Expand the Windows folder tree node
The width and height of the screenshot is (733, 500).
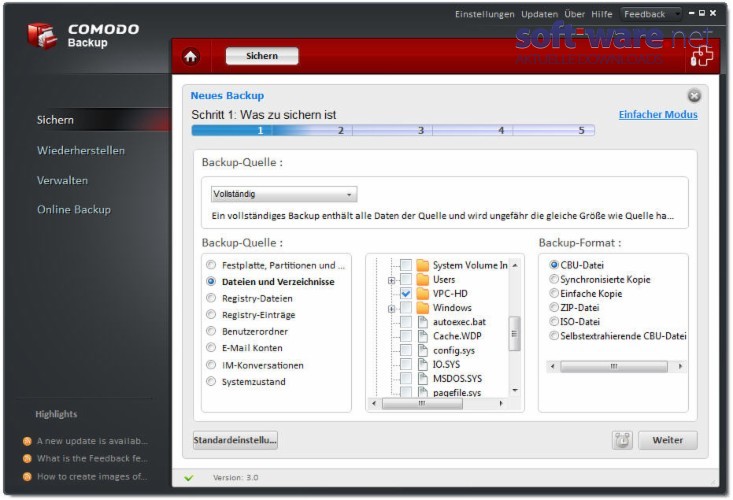tap(391, 309)
